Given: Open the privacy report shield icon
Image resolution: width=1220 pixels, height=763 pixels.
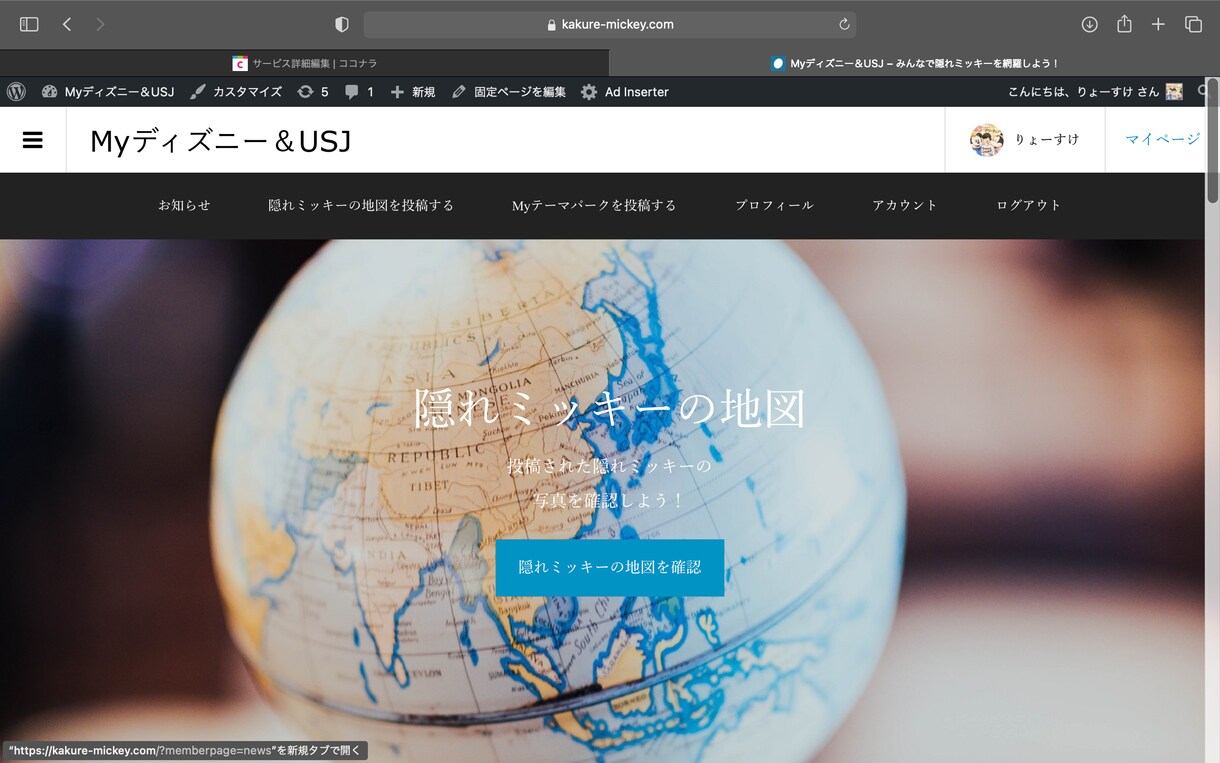Looking at the screenshot, I should 342,24.
